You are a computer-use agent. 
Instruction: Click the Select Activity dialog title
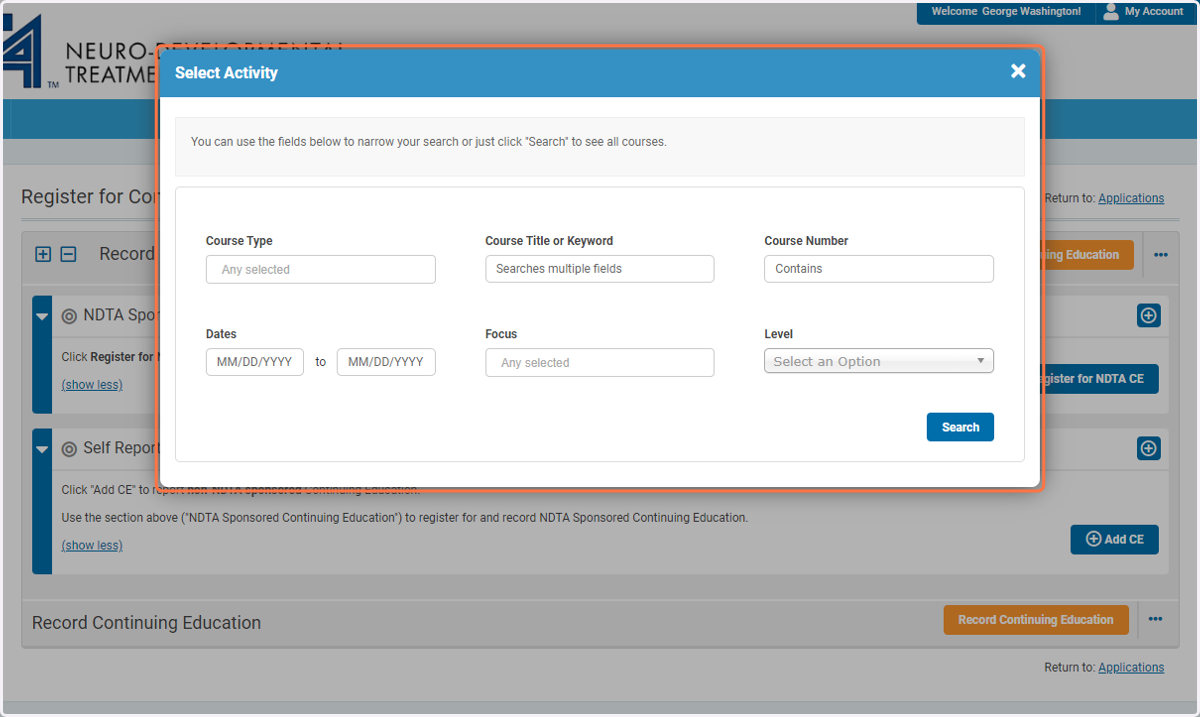[x=226, y=72]
